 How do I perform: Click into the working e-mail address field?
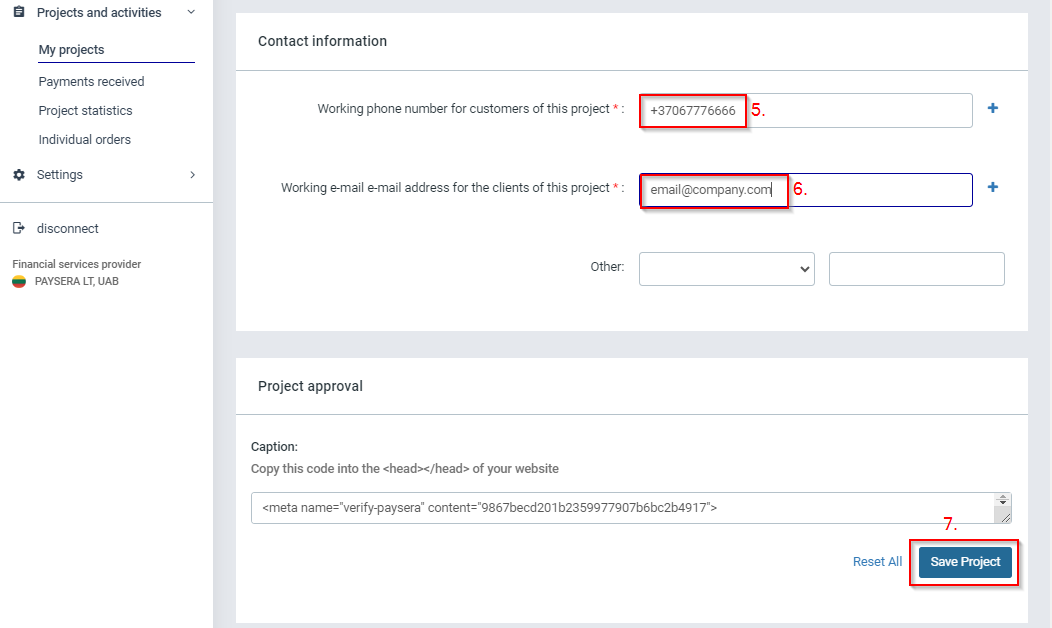coord(880,189)
